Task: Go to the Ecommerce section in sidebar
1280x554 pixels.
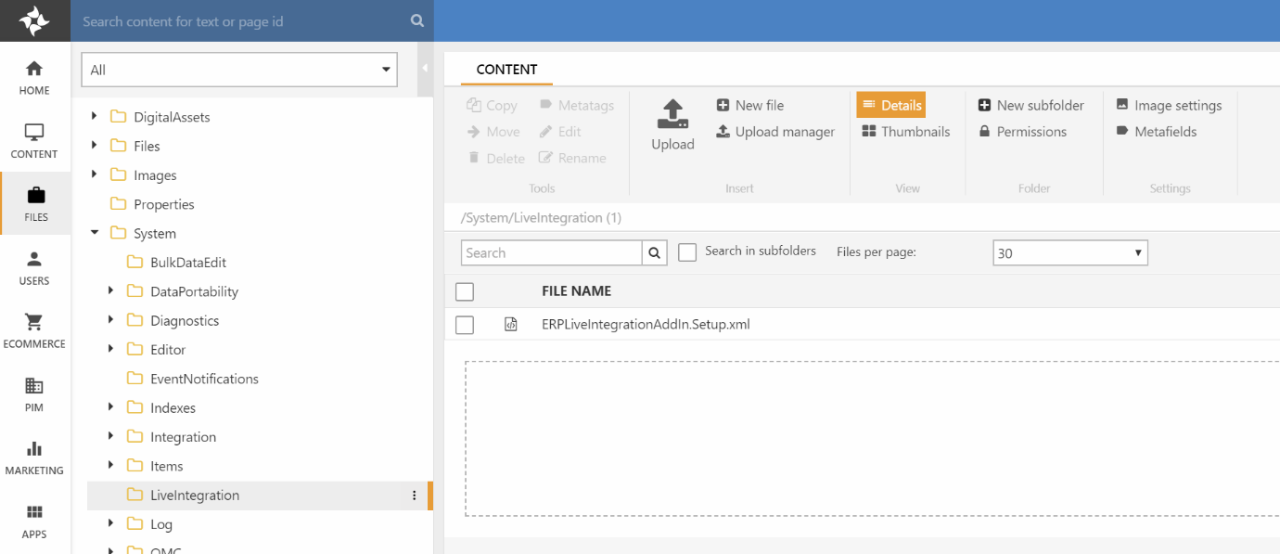Action: [x=34, y=330]
